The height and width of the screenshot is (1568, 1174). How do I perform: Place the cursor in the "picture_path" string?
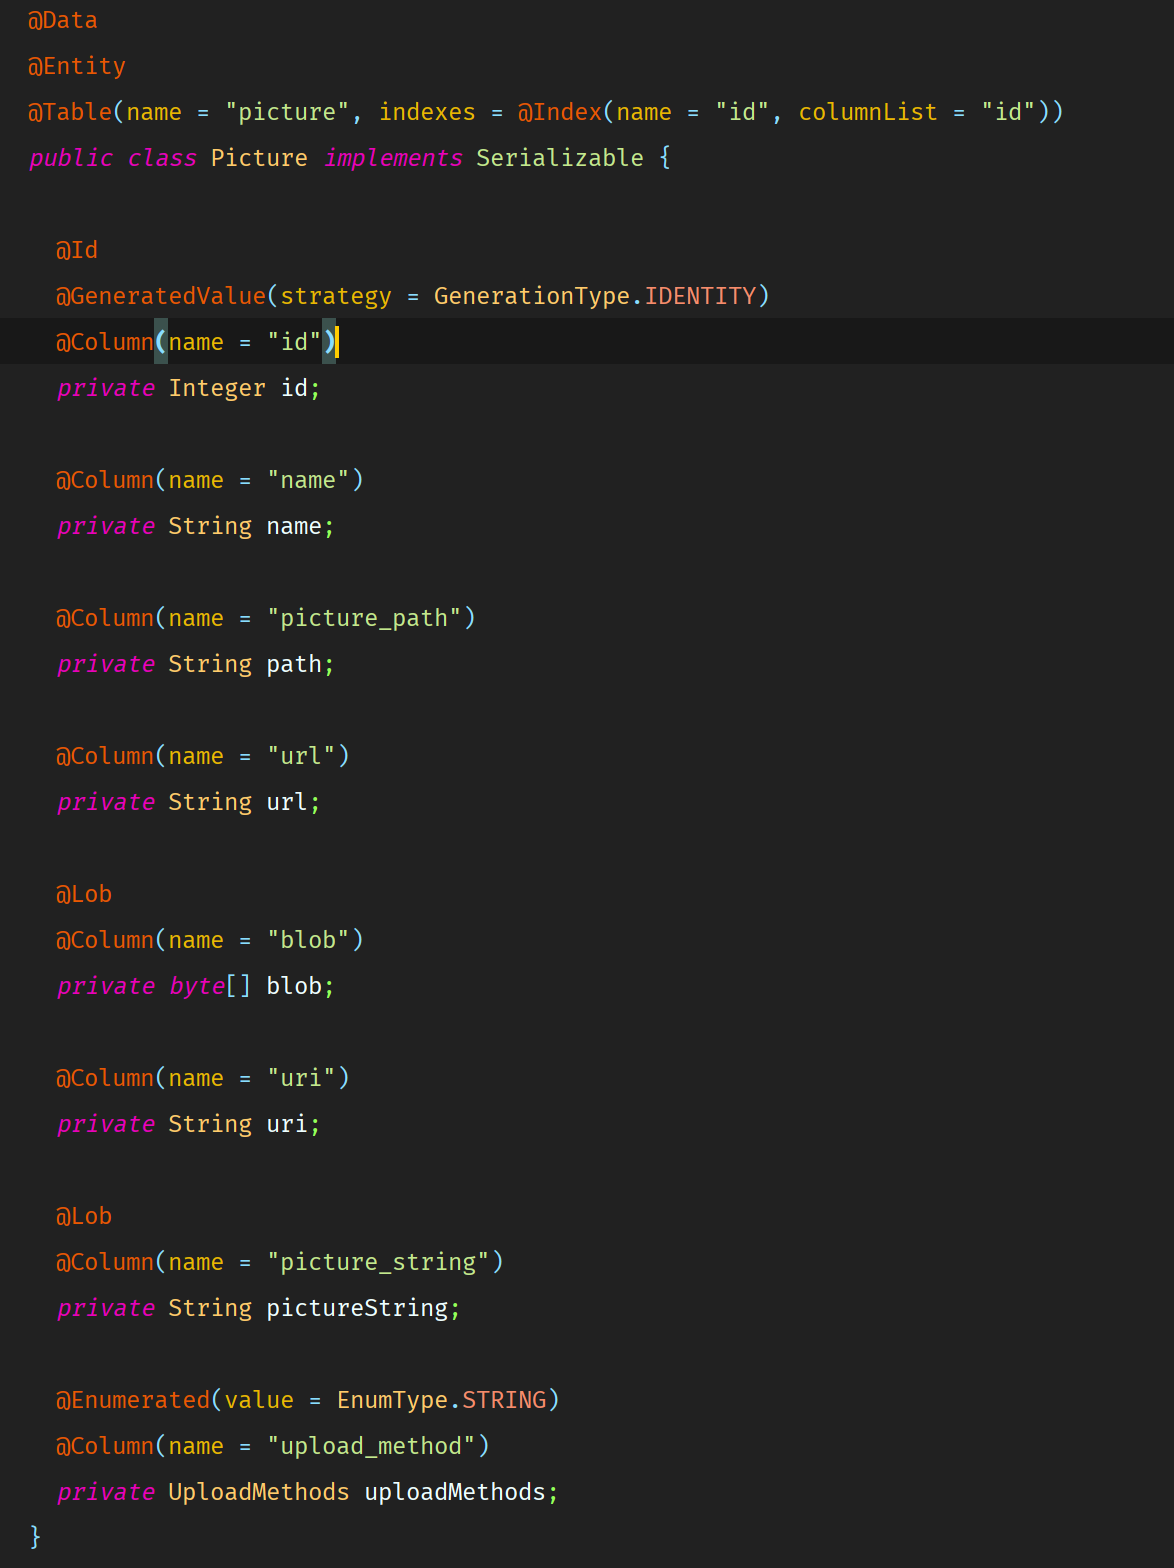[364, 618]
